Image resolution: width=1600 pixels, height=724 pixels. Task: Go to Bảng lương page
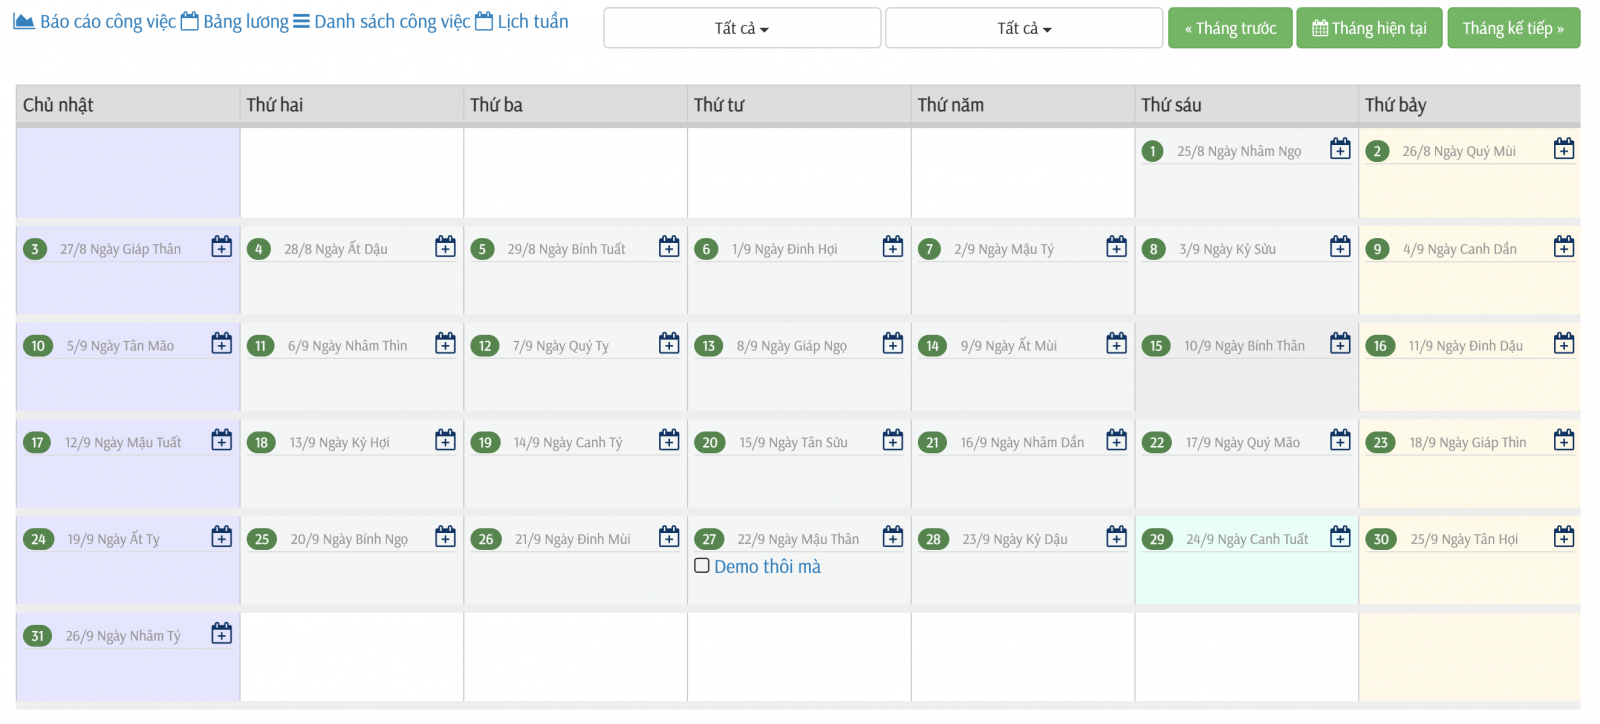[x=235, y=21]
